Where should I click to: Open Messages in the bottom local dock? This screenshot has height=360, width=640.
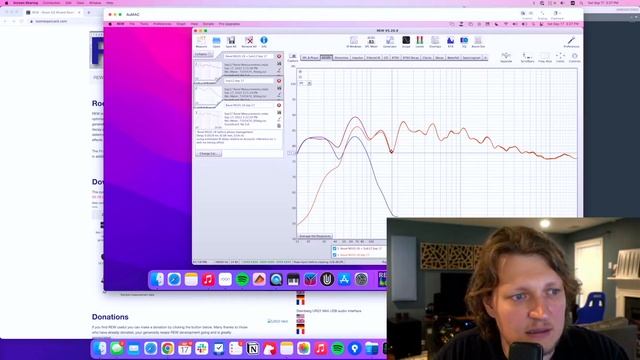tap(117, 349)
